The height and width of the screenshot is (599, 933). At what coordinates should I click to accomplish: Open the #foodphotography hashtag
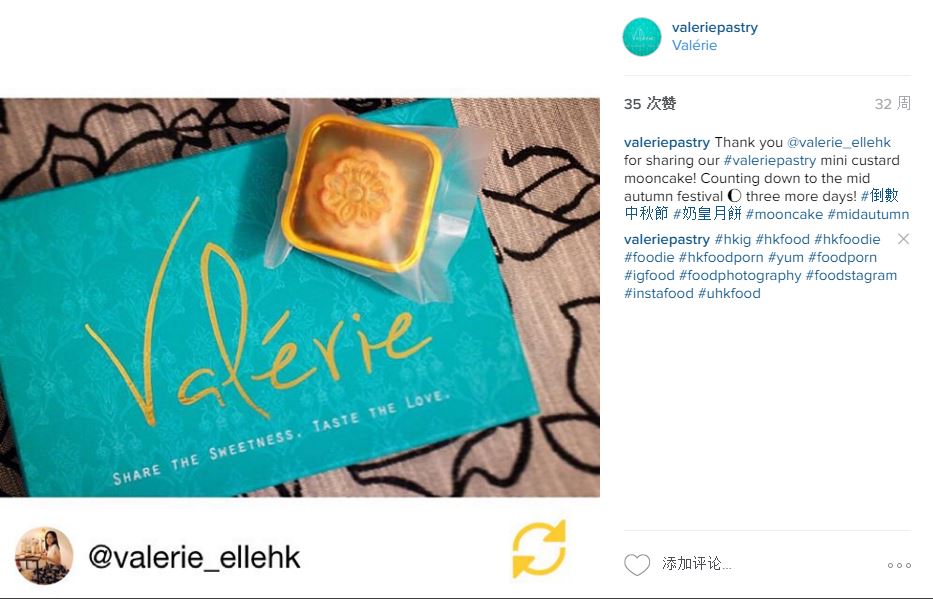click(740, 275)
